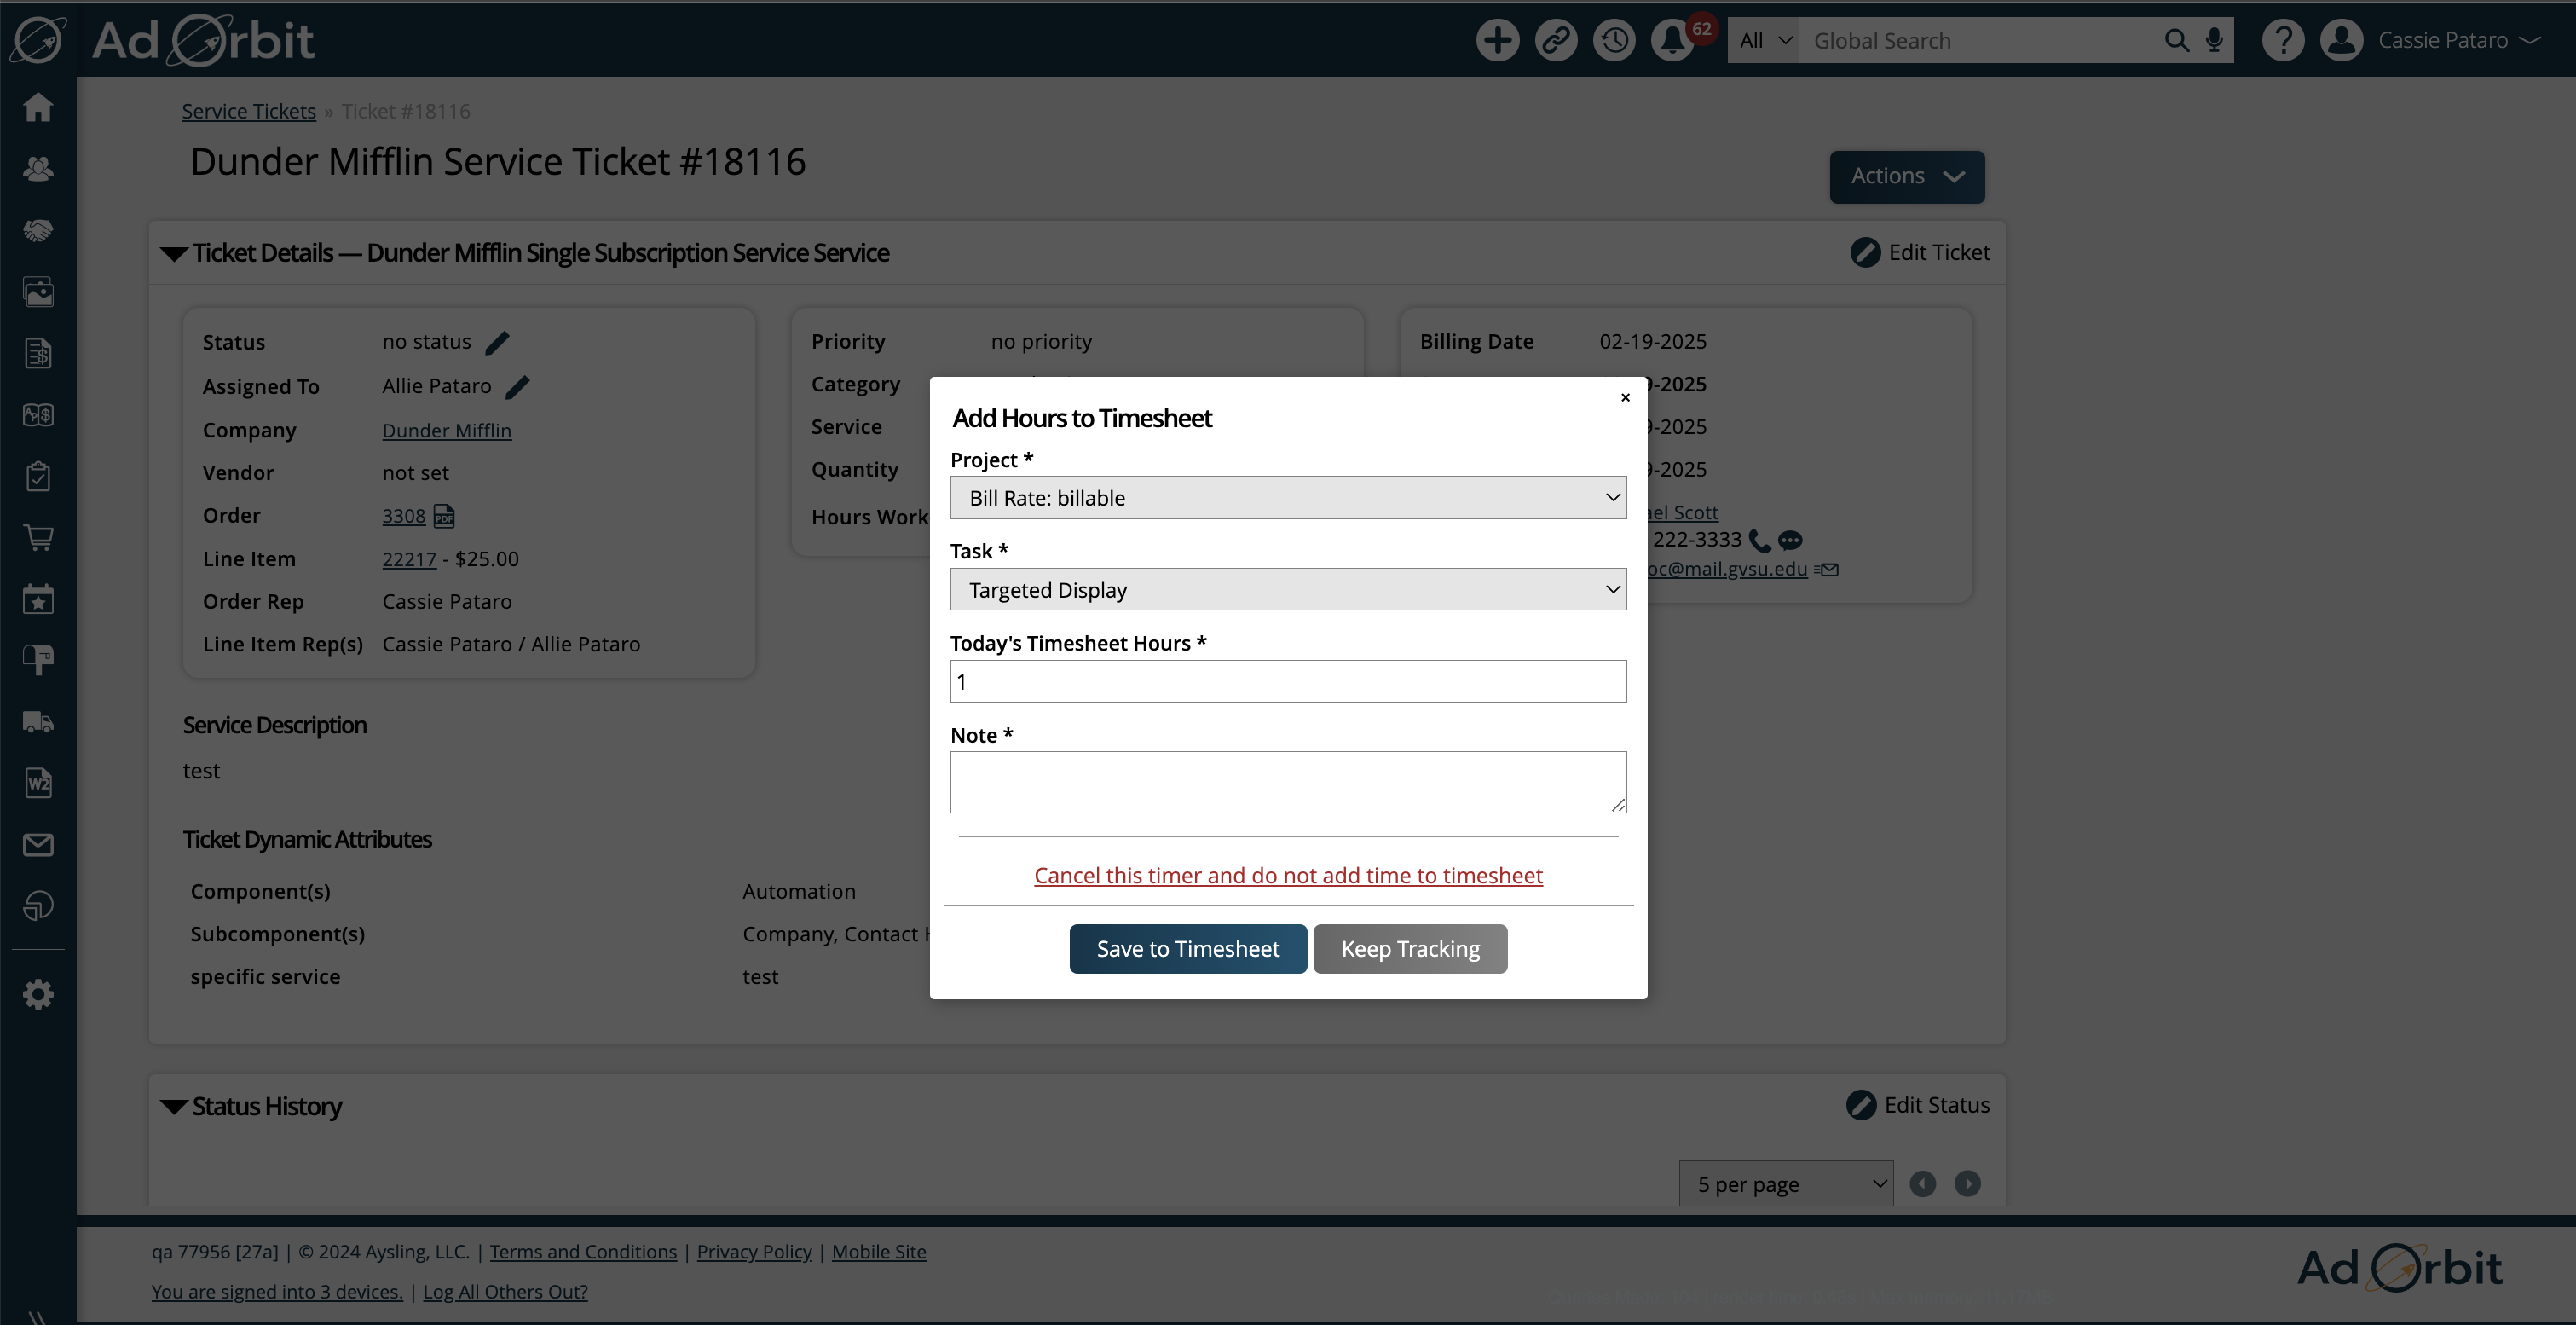Image resolution: width=2576 pixels, height=1325 pixels.
Task: Click the send email envelope icon
Action: coord(1826,570)
